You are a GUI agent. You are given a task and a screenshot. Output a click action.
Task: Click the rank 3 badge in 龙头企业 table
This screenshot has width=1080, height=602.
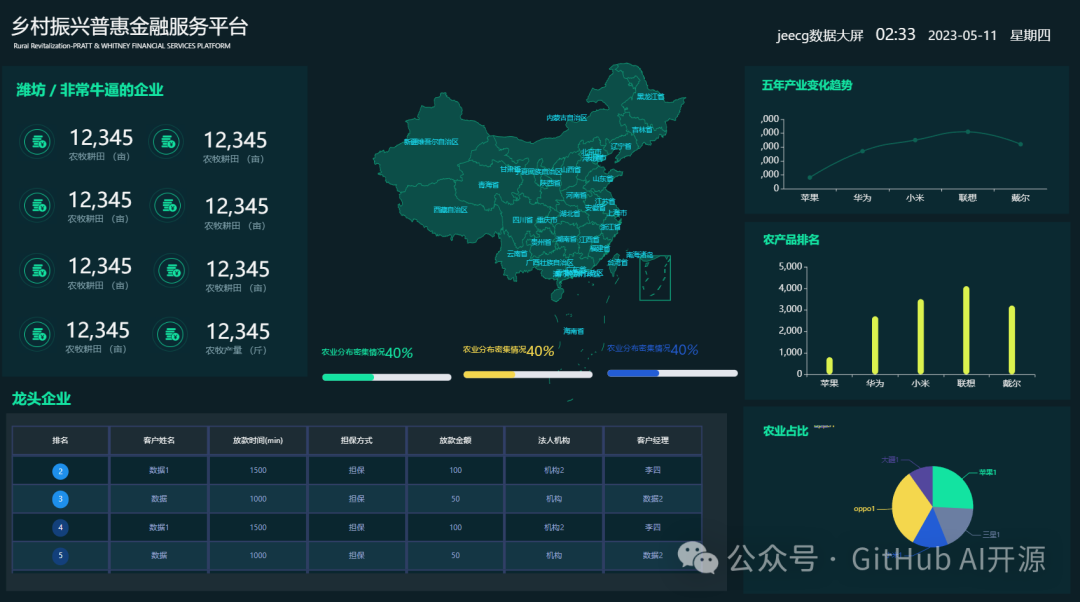tap(61, 499)
